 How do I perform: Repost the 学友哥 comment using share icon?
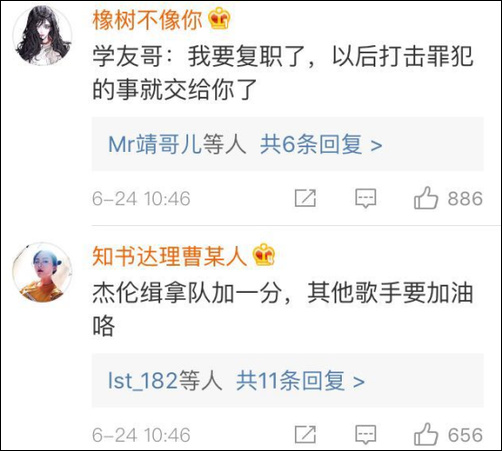(305, 198)
